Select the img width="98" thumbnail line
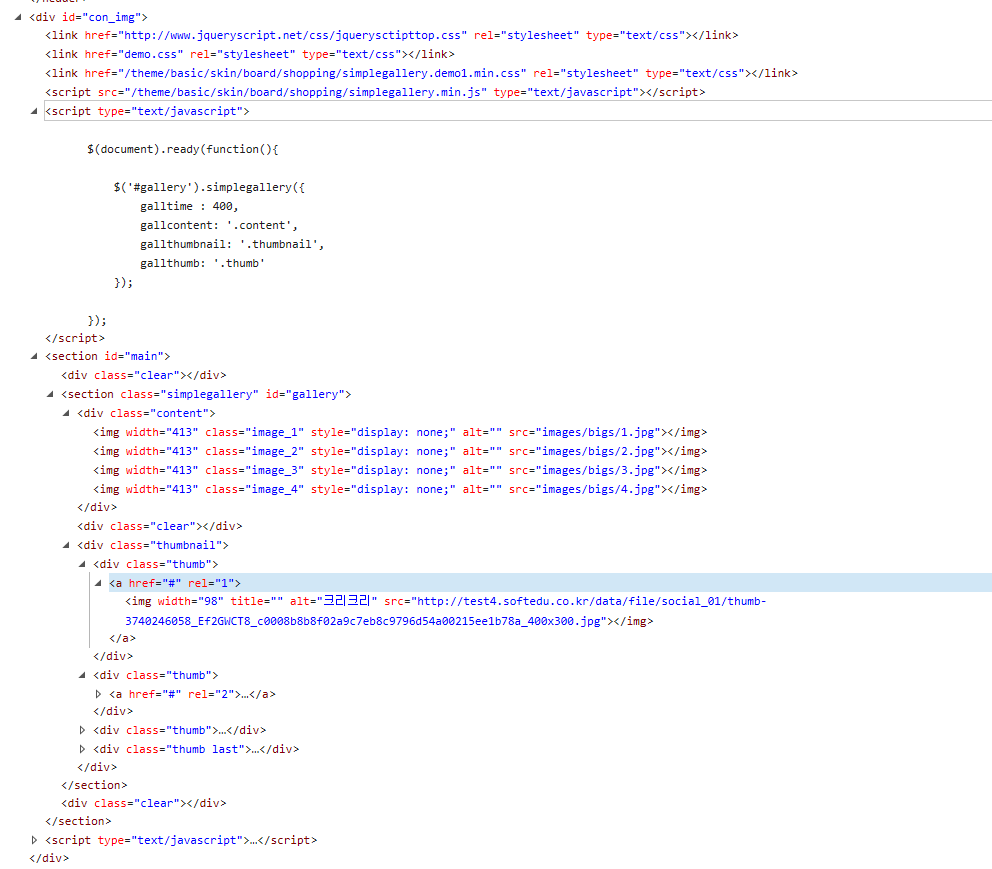Image resolution: width=992 pixels, height=869 pixels. [x=445, y=611]
